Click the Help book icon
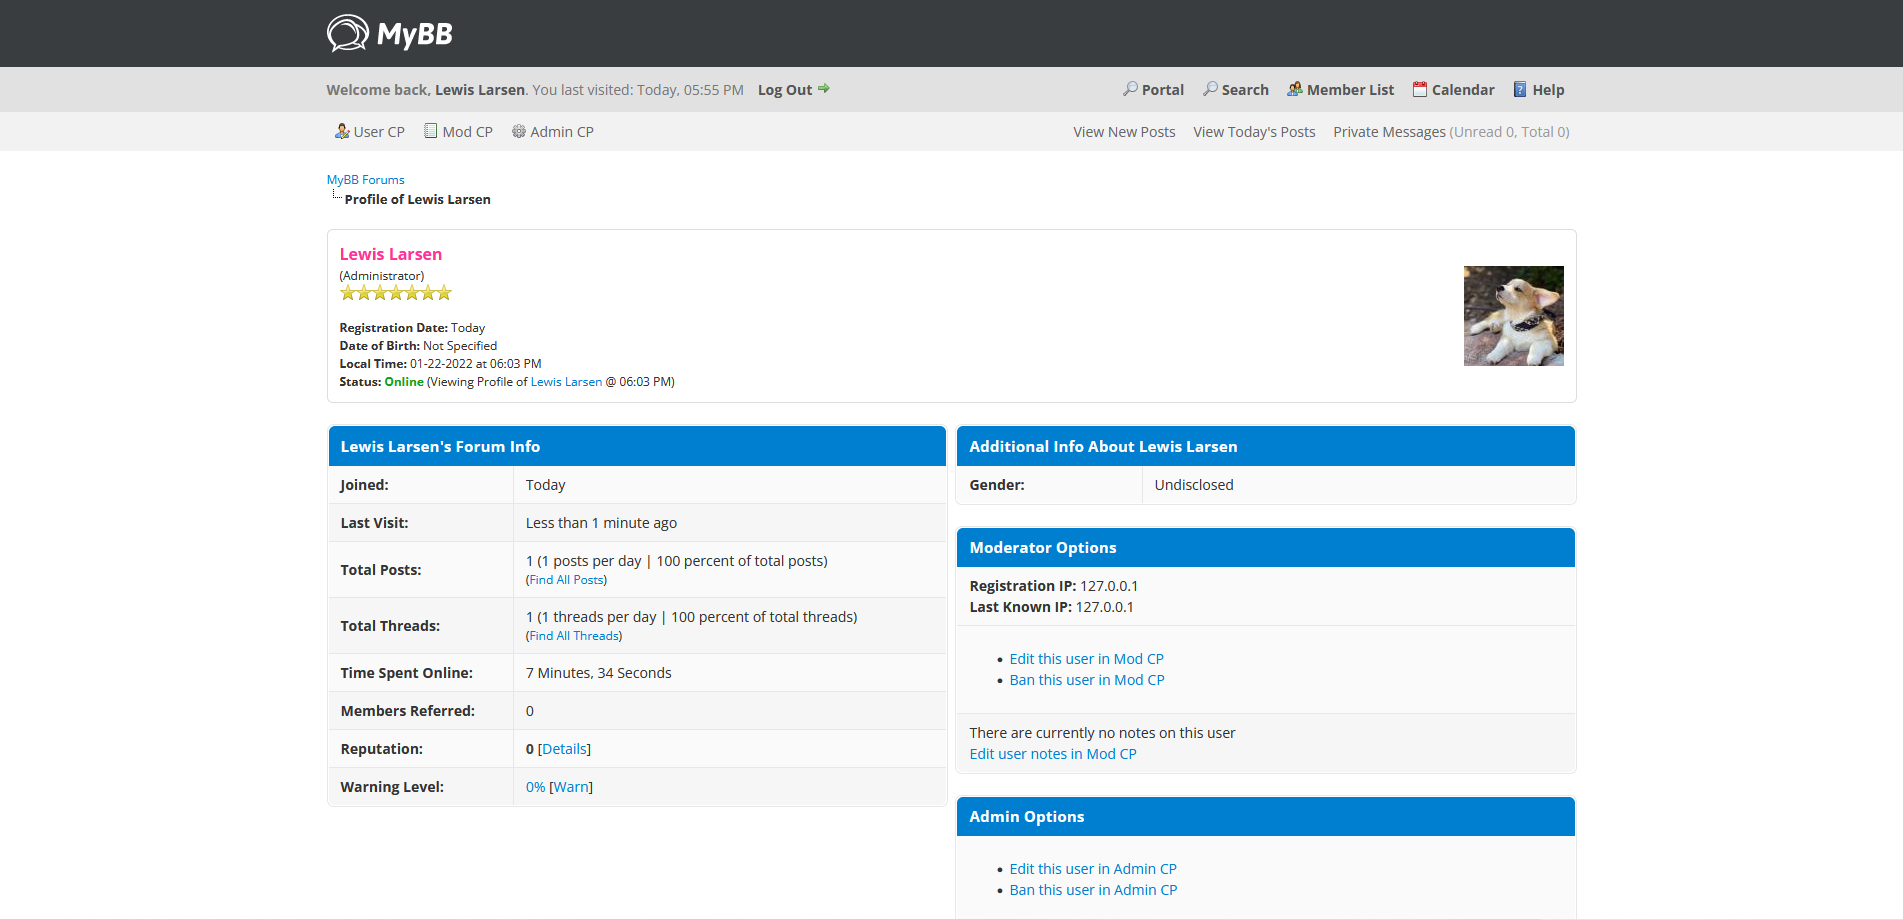Screen dimensions: 1903x920 coord(1520,89)
